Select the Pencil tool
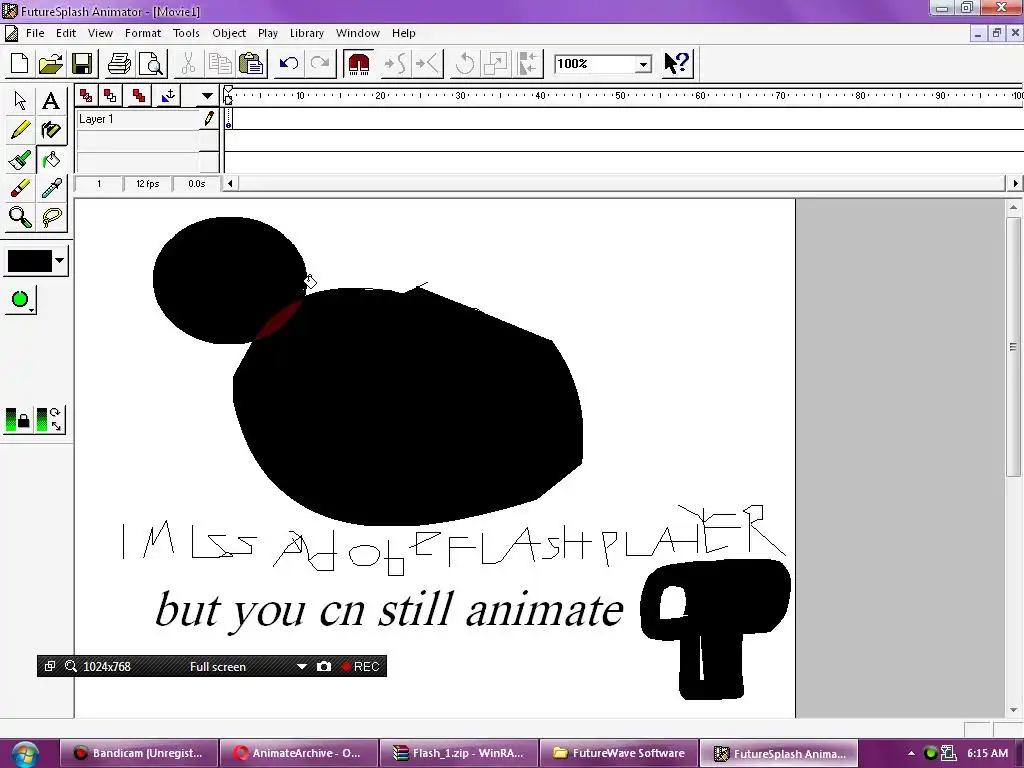 click(20, 130)
